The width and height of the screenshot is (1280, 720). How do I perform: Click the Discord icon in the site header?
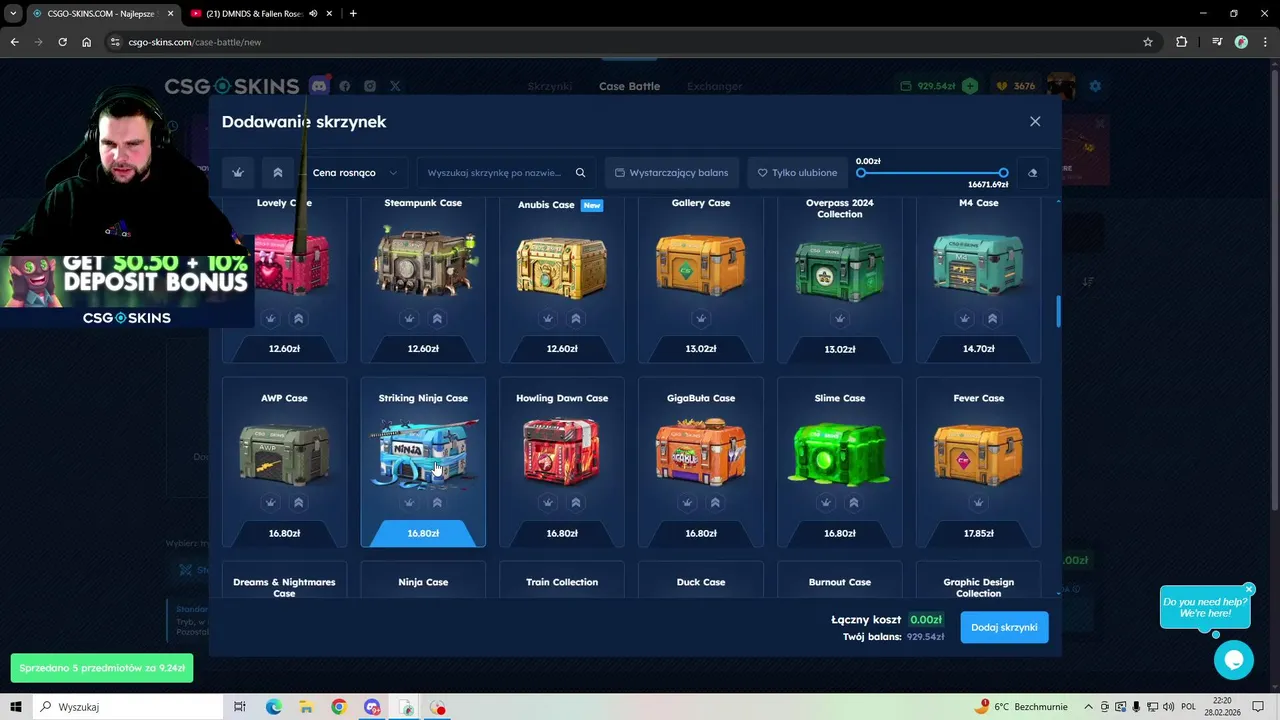pos(319,86)
